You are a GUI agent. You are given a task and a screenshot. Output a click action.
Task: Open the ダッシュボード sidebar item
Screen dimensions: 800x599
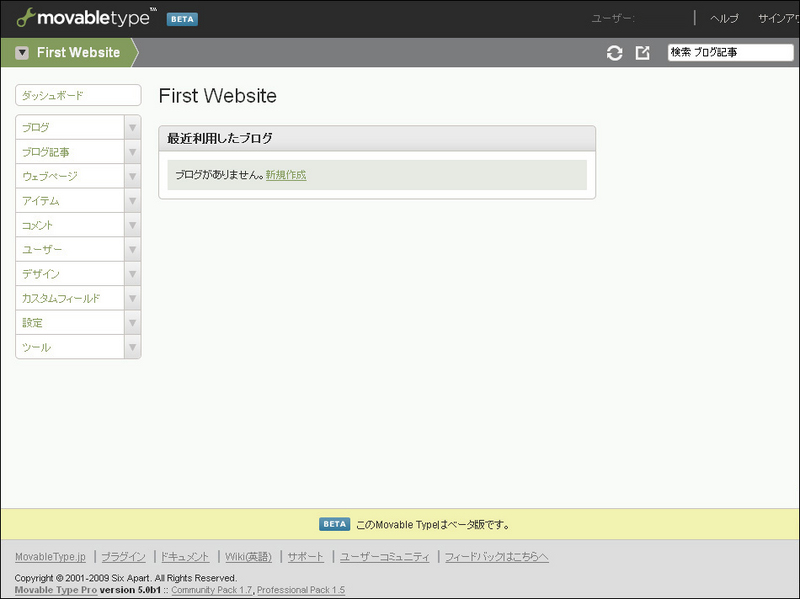(x=78, y=95)
